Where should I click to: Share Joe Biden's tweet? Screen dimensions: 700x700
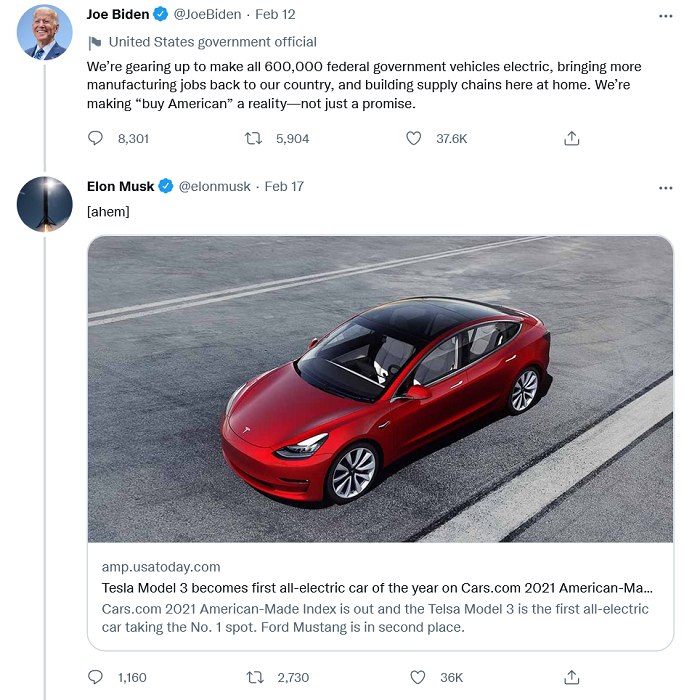(572, 138)
